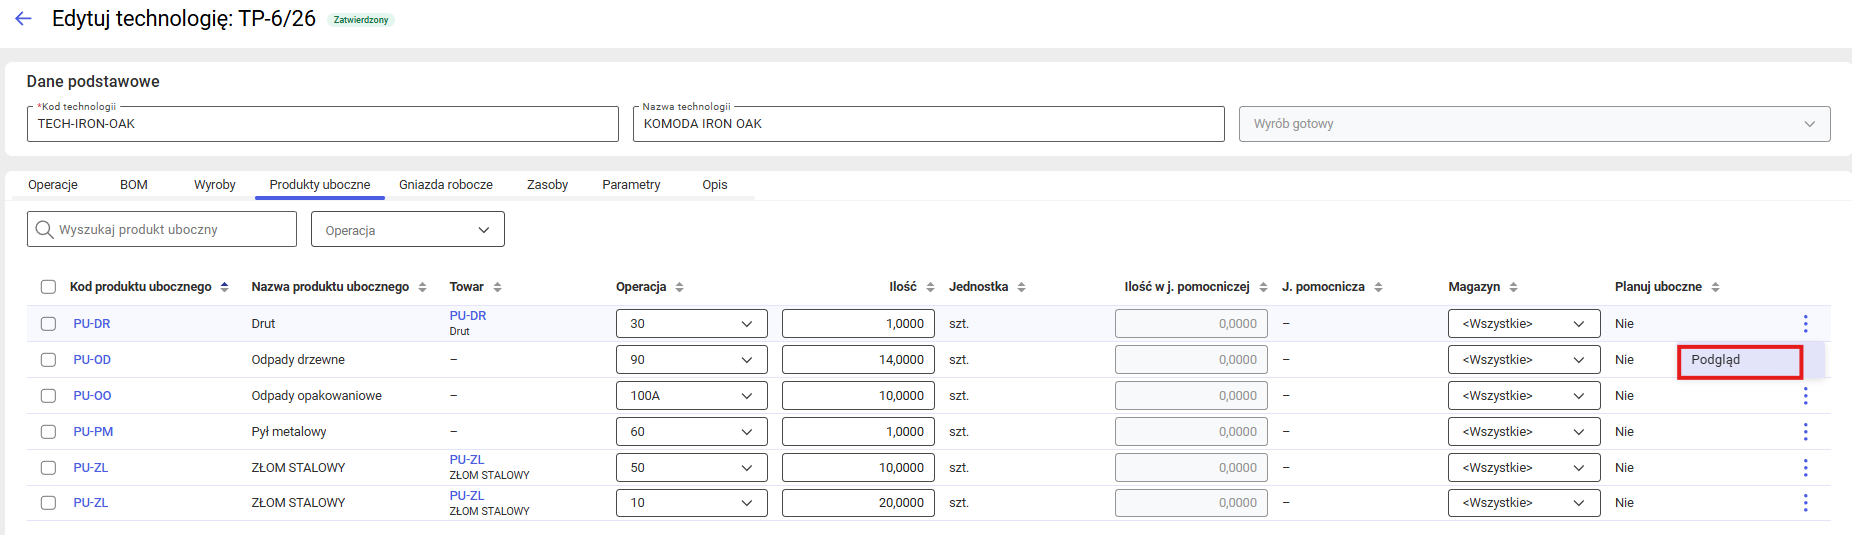Viewport: 1852px width, 535px height.
Task: Open the PU-DR product code link
Action: click(92, 324)
